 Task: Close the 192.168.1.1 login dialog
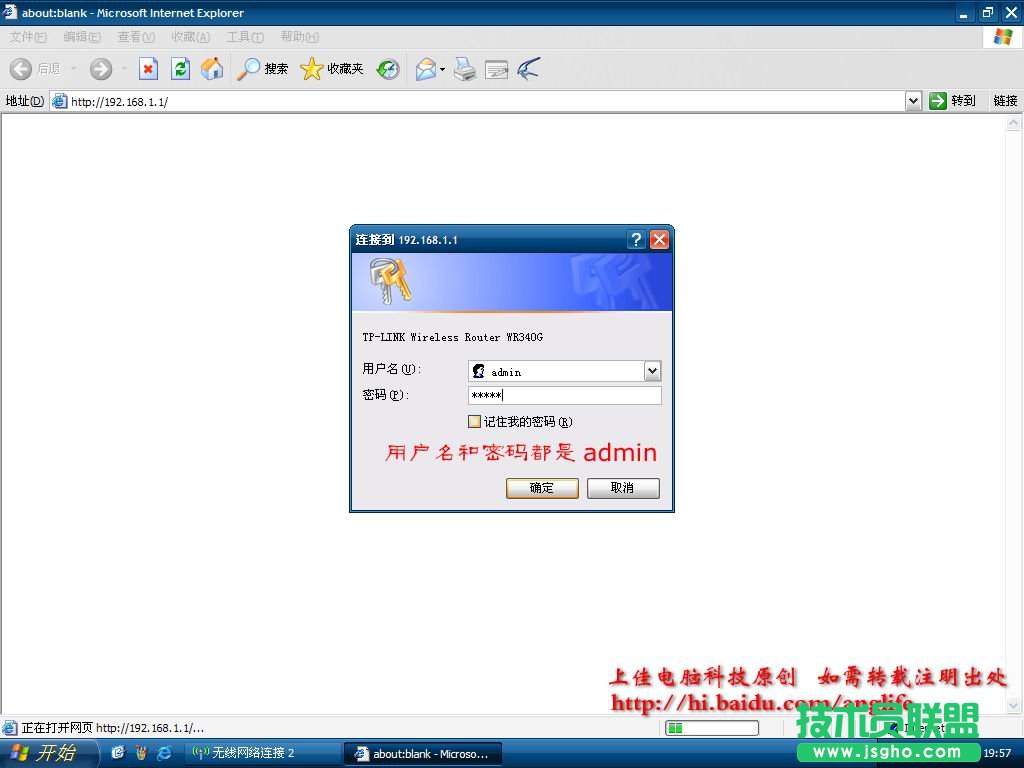[x=660, y=240]
